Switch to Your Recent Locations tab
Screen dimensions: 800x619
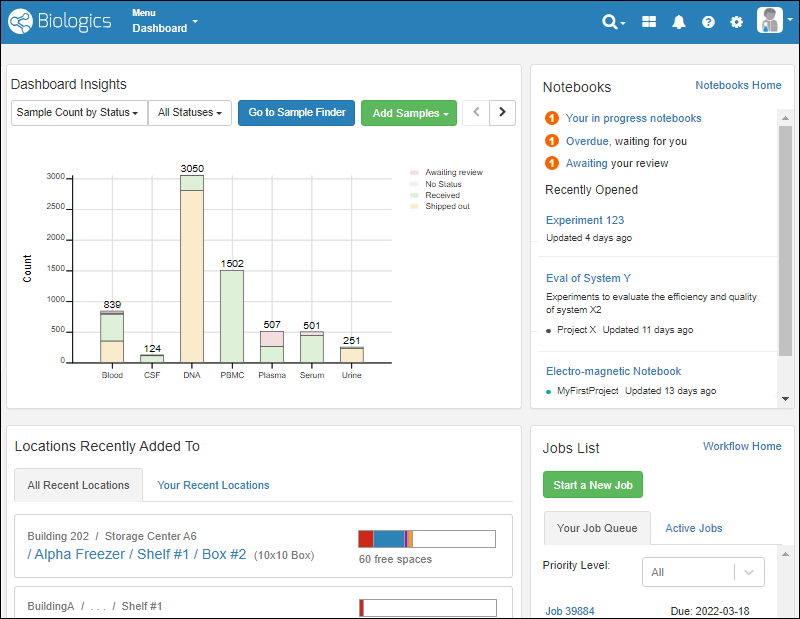(x=213, y=485)
